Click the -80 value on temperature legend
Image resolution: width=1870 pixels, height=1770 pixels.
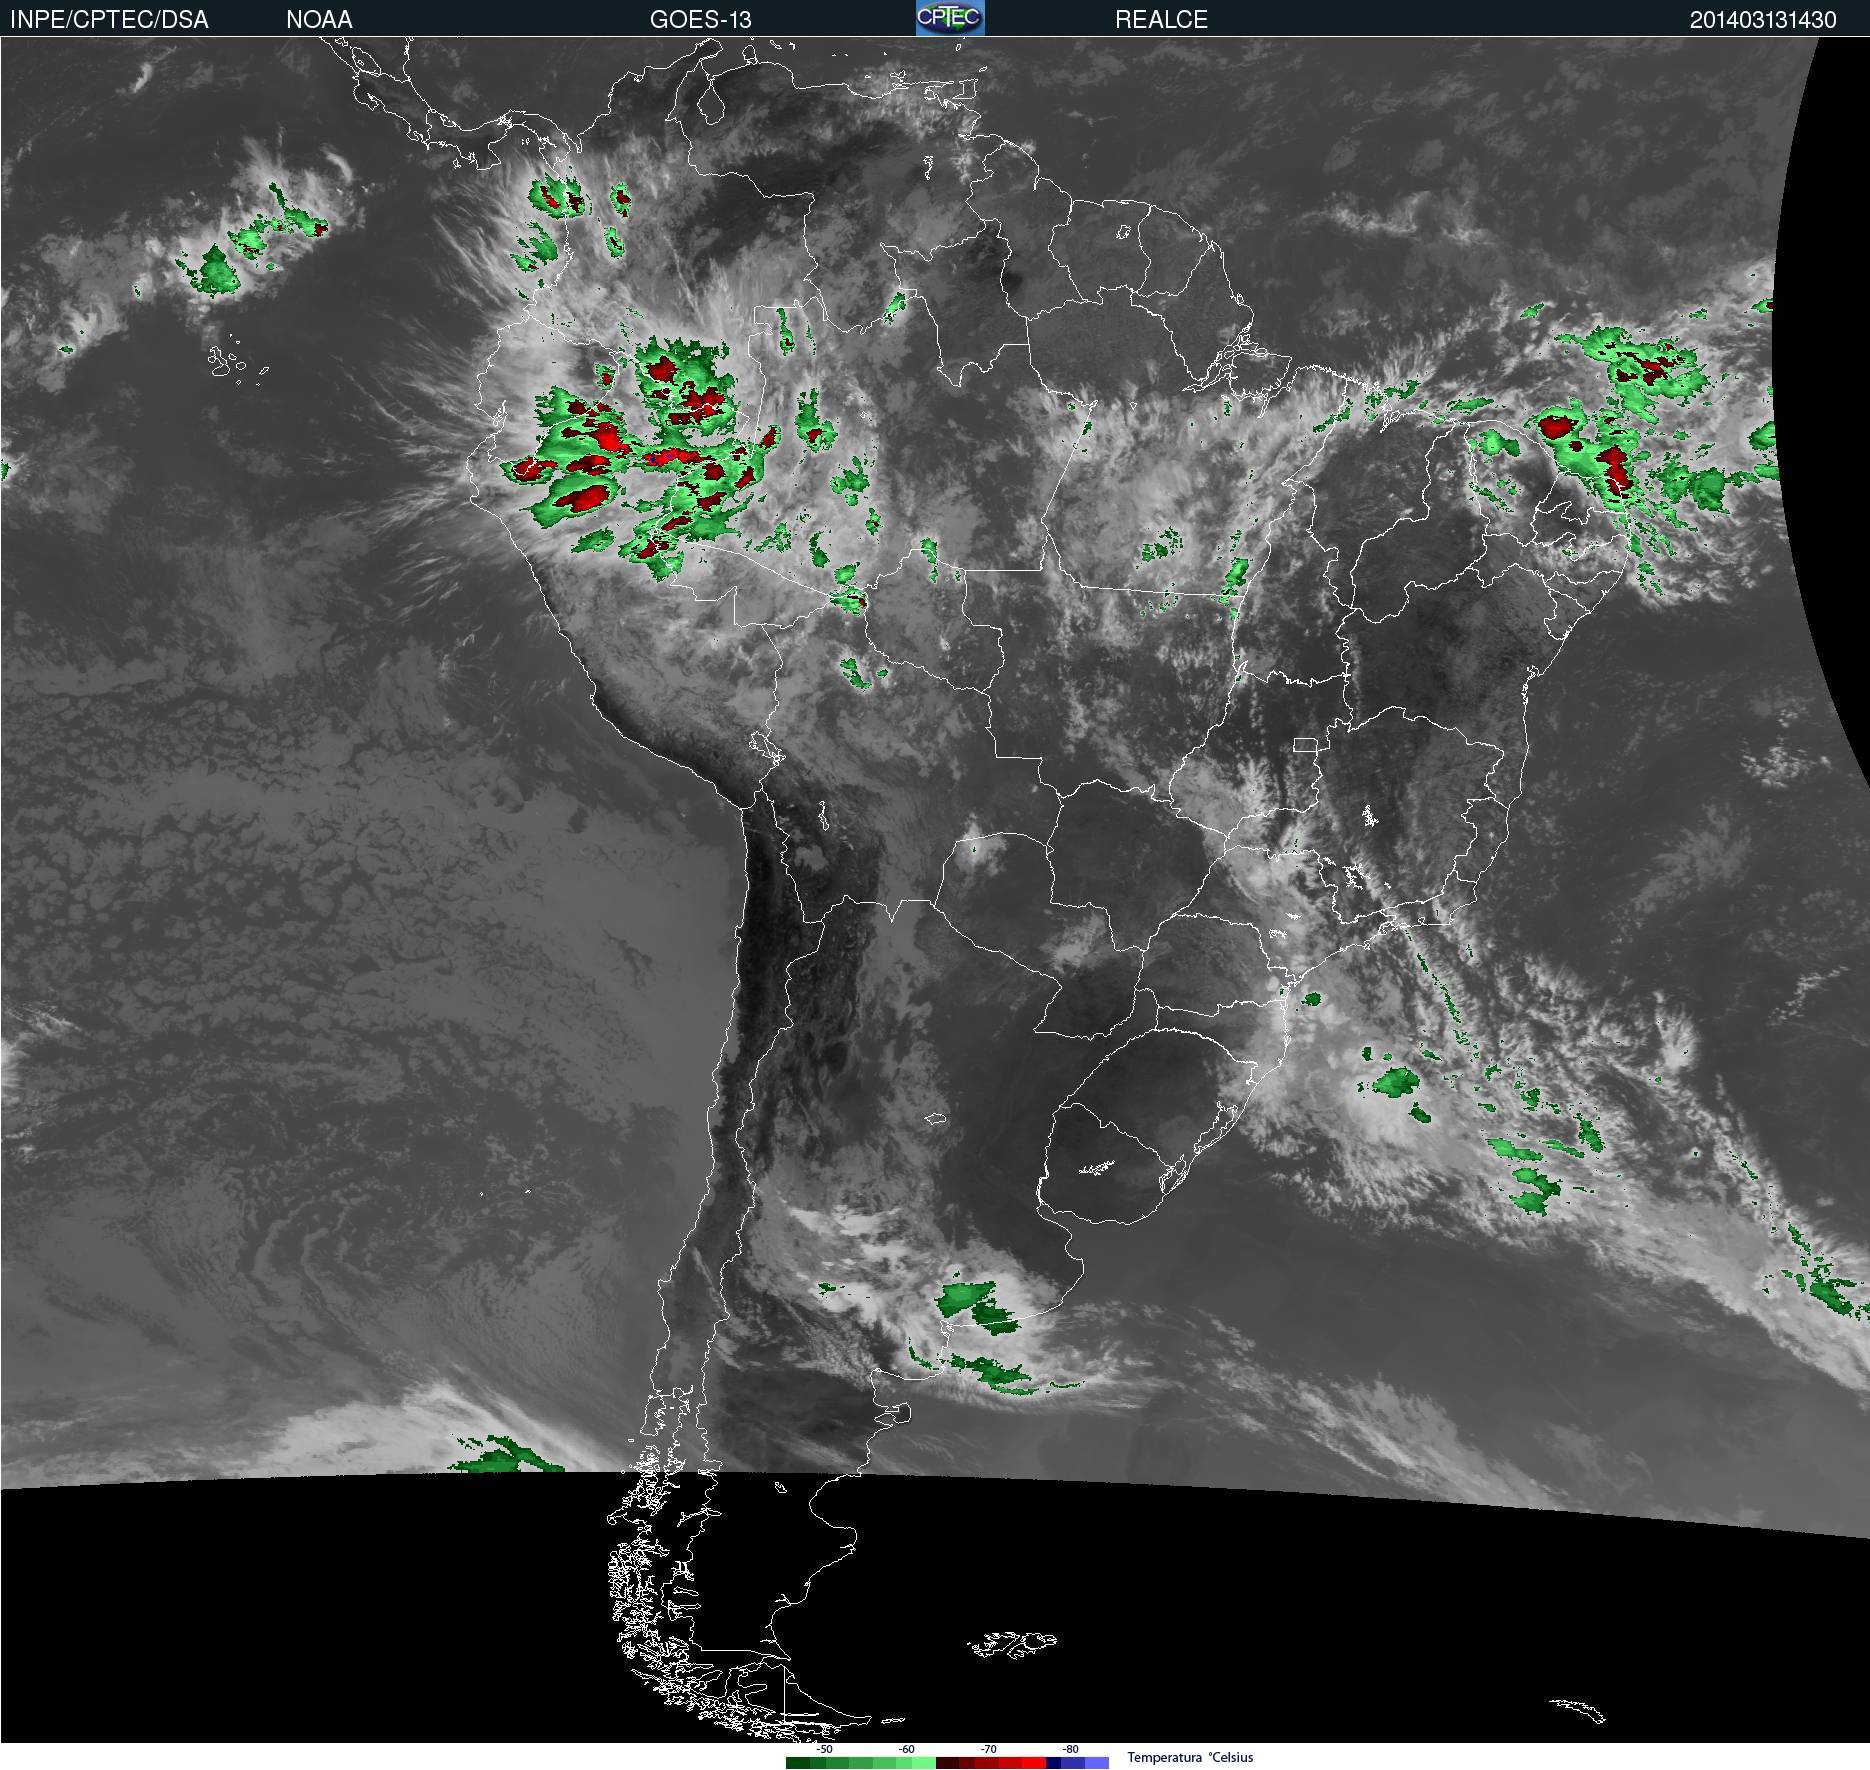point(1070,1749)
